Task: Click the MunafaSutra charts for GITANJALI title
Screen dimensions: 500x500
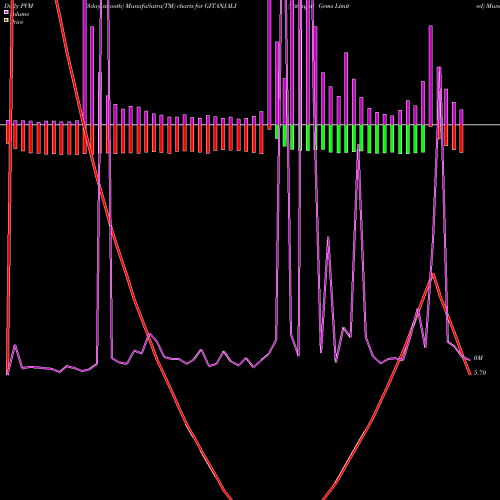Action: pyautogui.click(x=161, y=6)
